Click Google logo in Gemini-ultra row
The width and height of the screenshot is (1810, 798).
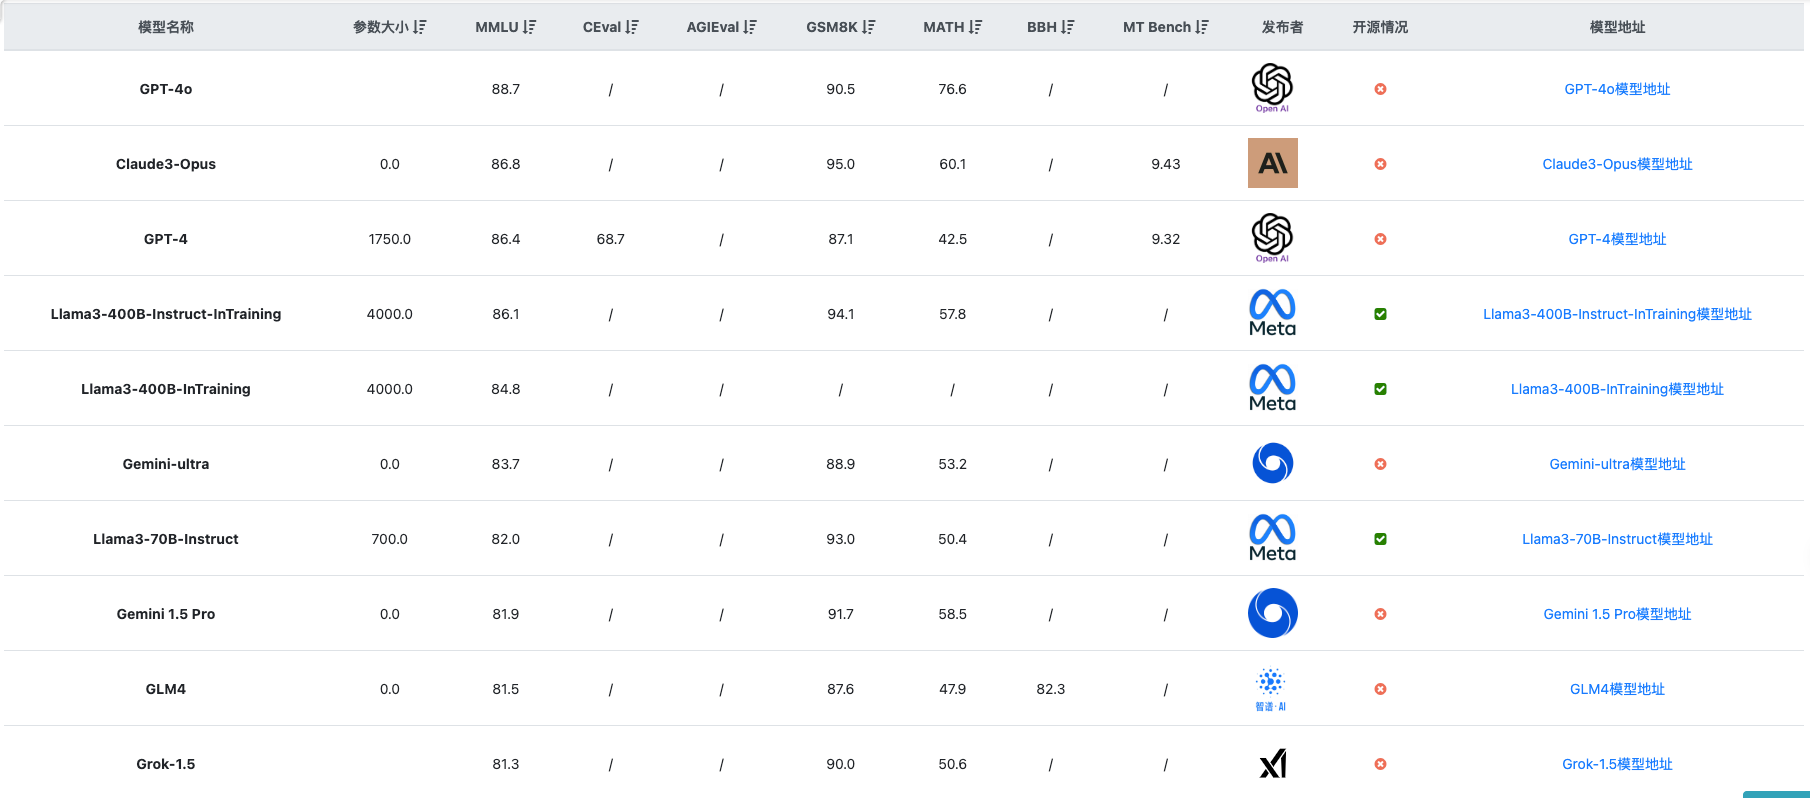point(1273,463)
